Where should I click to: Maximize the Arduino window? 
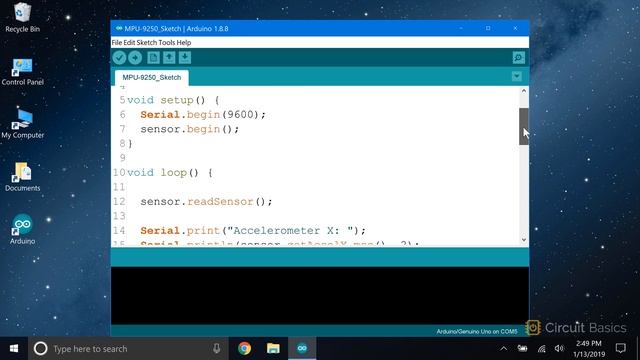point(488,28)
